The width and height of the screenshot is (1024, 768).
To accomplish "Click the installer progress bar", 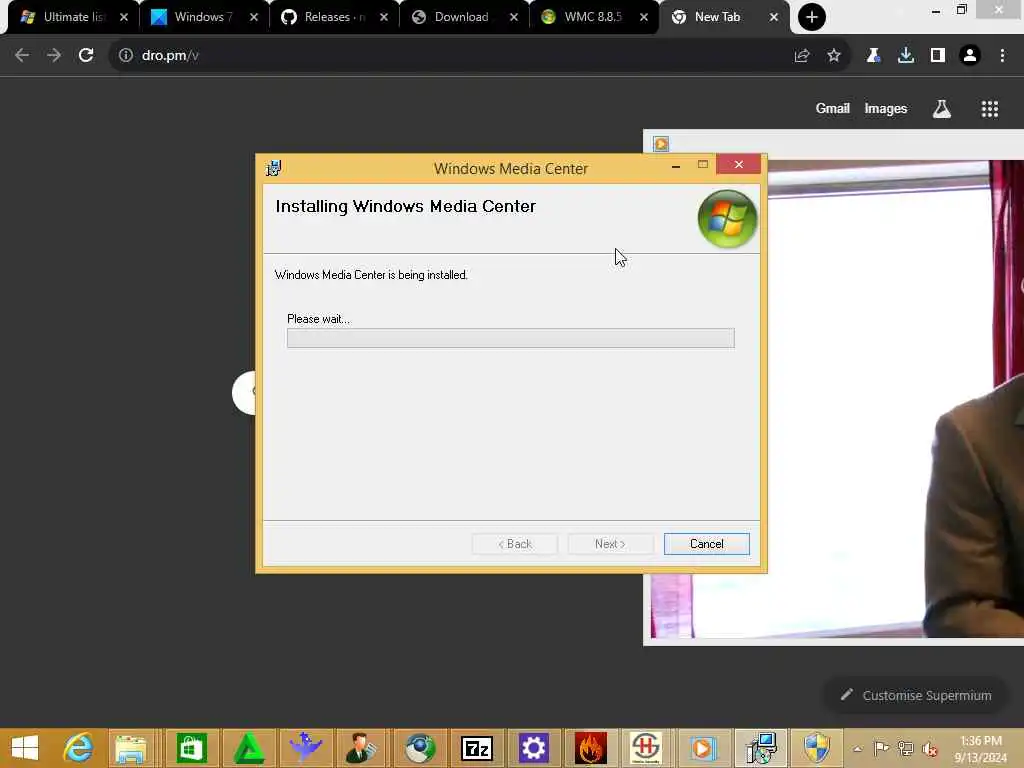I will 511,338.
